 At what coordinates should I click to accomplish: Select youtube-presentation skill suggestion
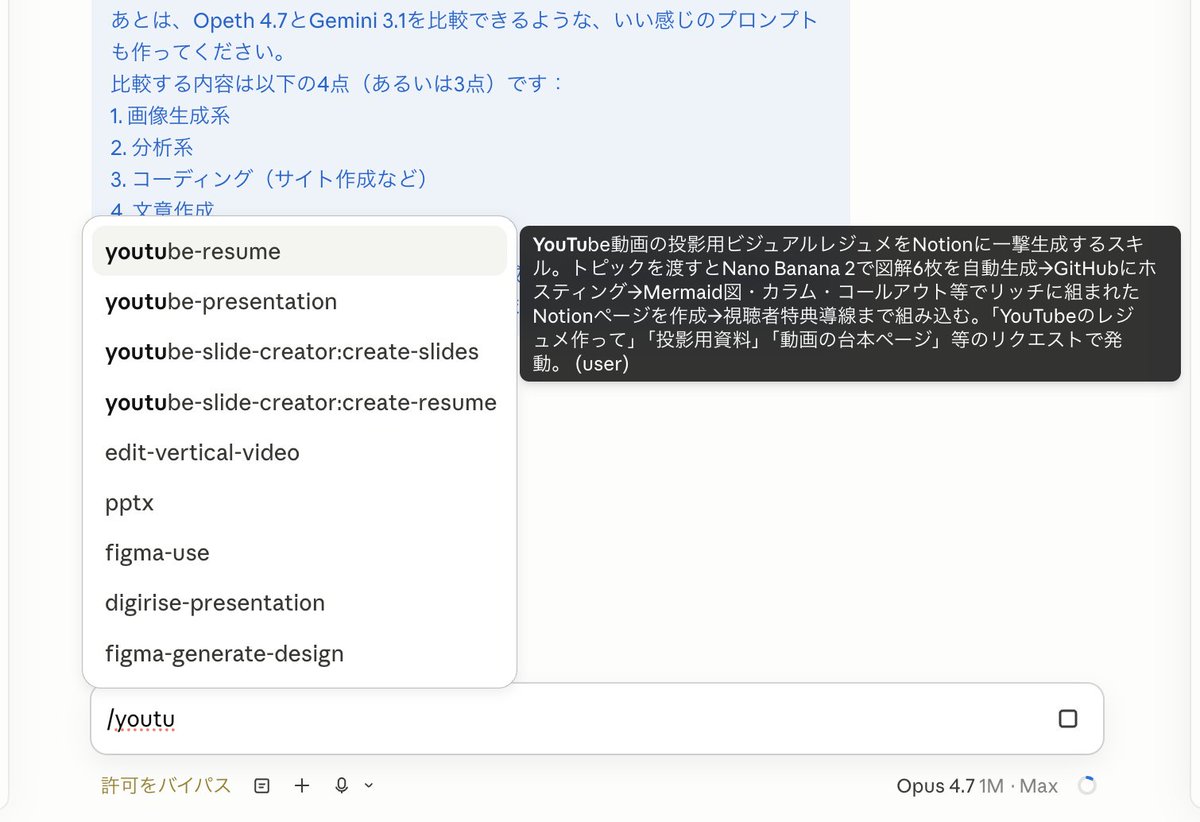point(299,301)
